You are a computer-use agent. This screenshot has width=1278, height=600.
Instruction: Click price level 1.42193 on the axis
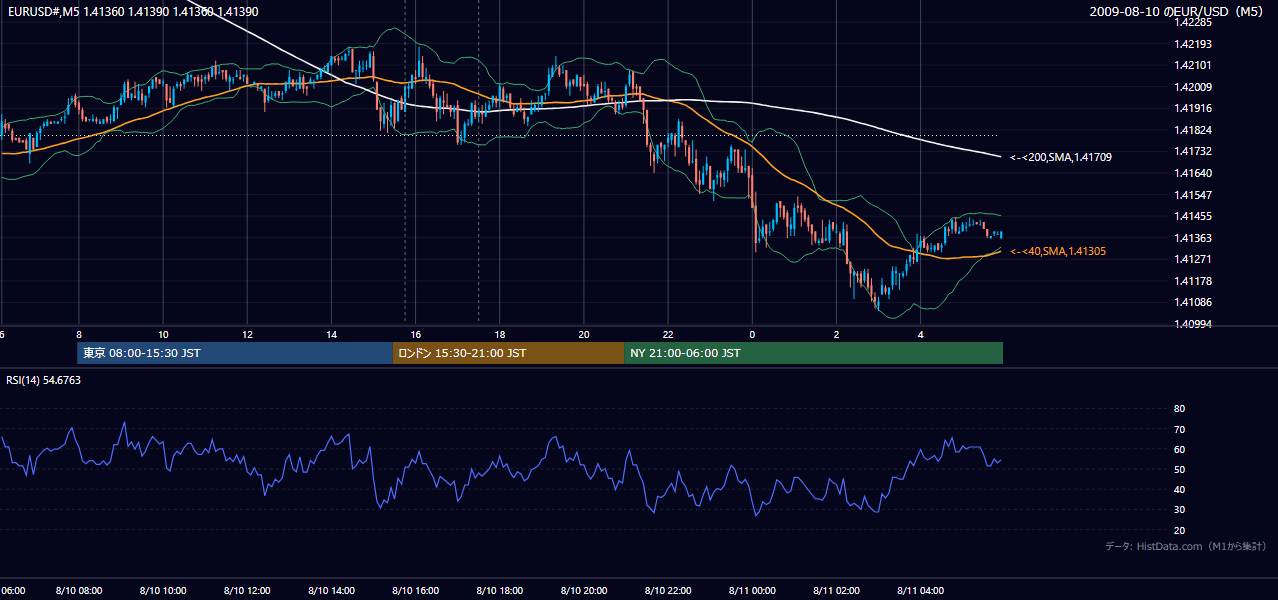1194,44
